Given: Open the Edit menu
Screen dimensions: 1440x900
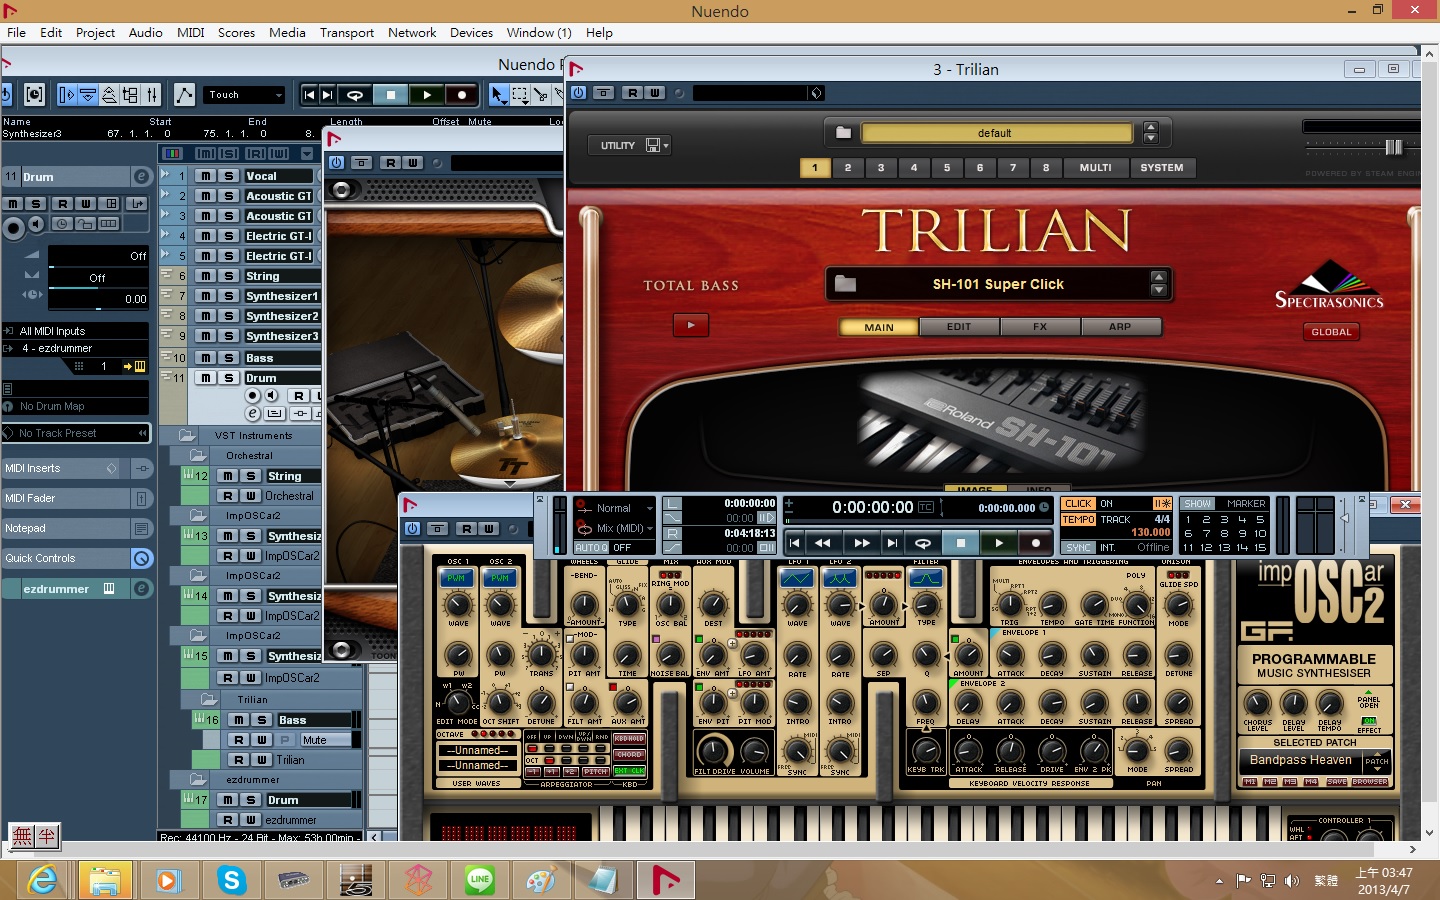Looking at the screenshot, I should pyautogui.click(x=51, y=32).
